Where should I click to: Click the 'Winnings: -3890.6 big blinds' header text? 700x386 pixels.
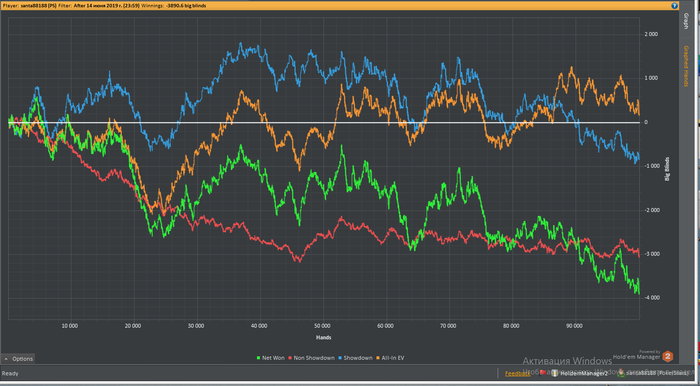click(174, 6)
